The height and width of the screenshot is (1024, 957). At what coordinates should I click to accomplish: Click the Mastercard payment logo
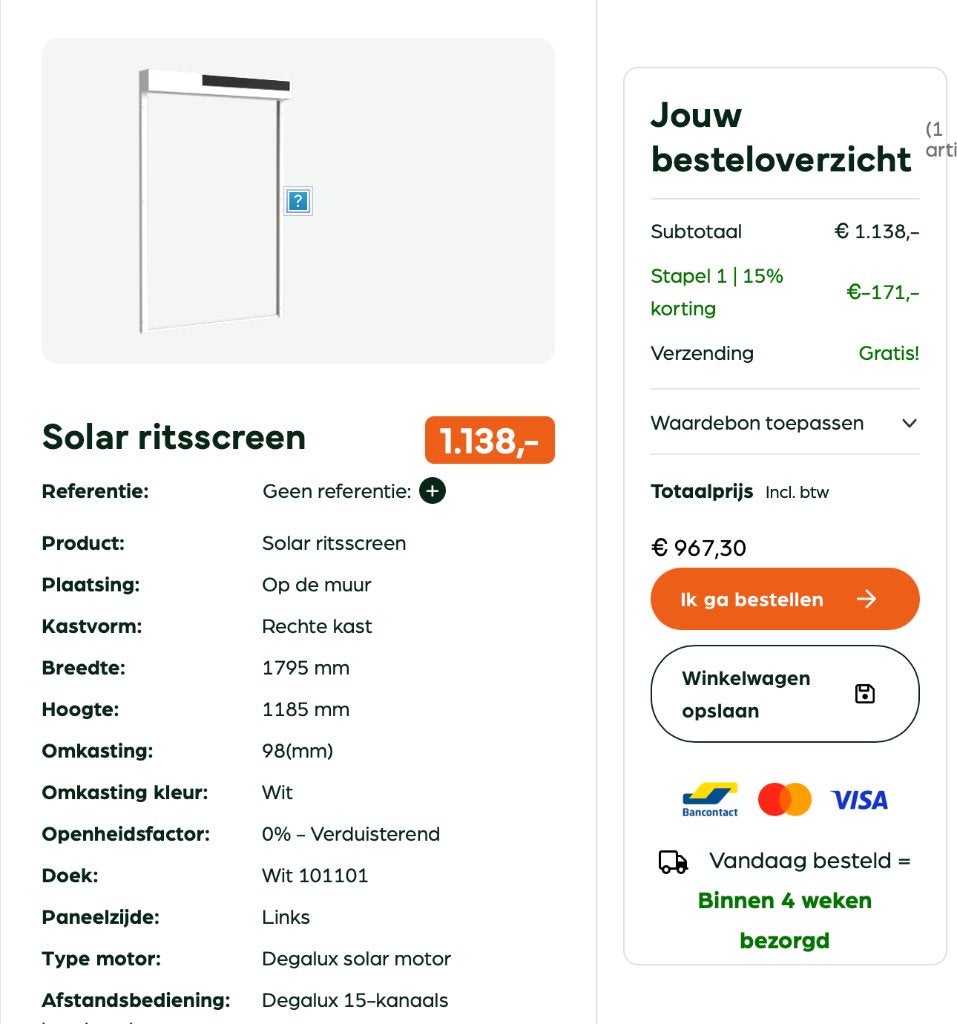pos(785,799)
